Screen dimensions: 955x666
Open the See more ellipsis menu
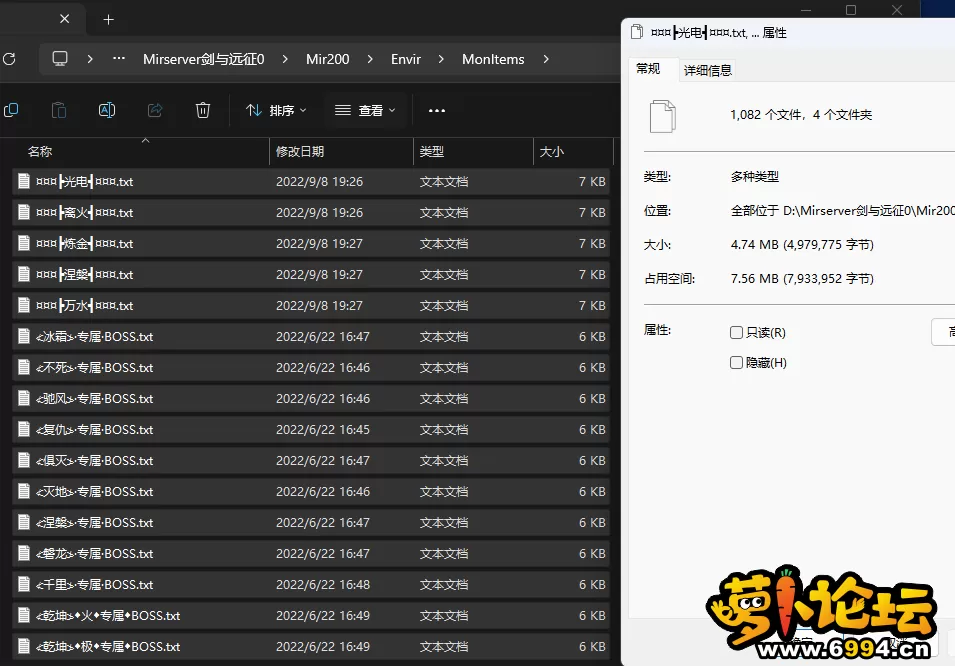tap(437, 110)
